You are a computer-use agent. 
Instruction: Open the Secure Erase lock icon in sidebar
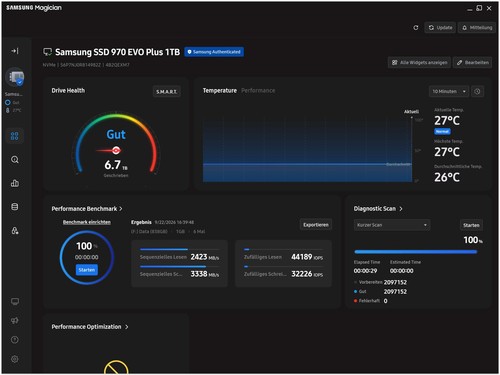point(15,230)
